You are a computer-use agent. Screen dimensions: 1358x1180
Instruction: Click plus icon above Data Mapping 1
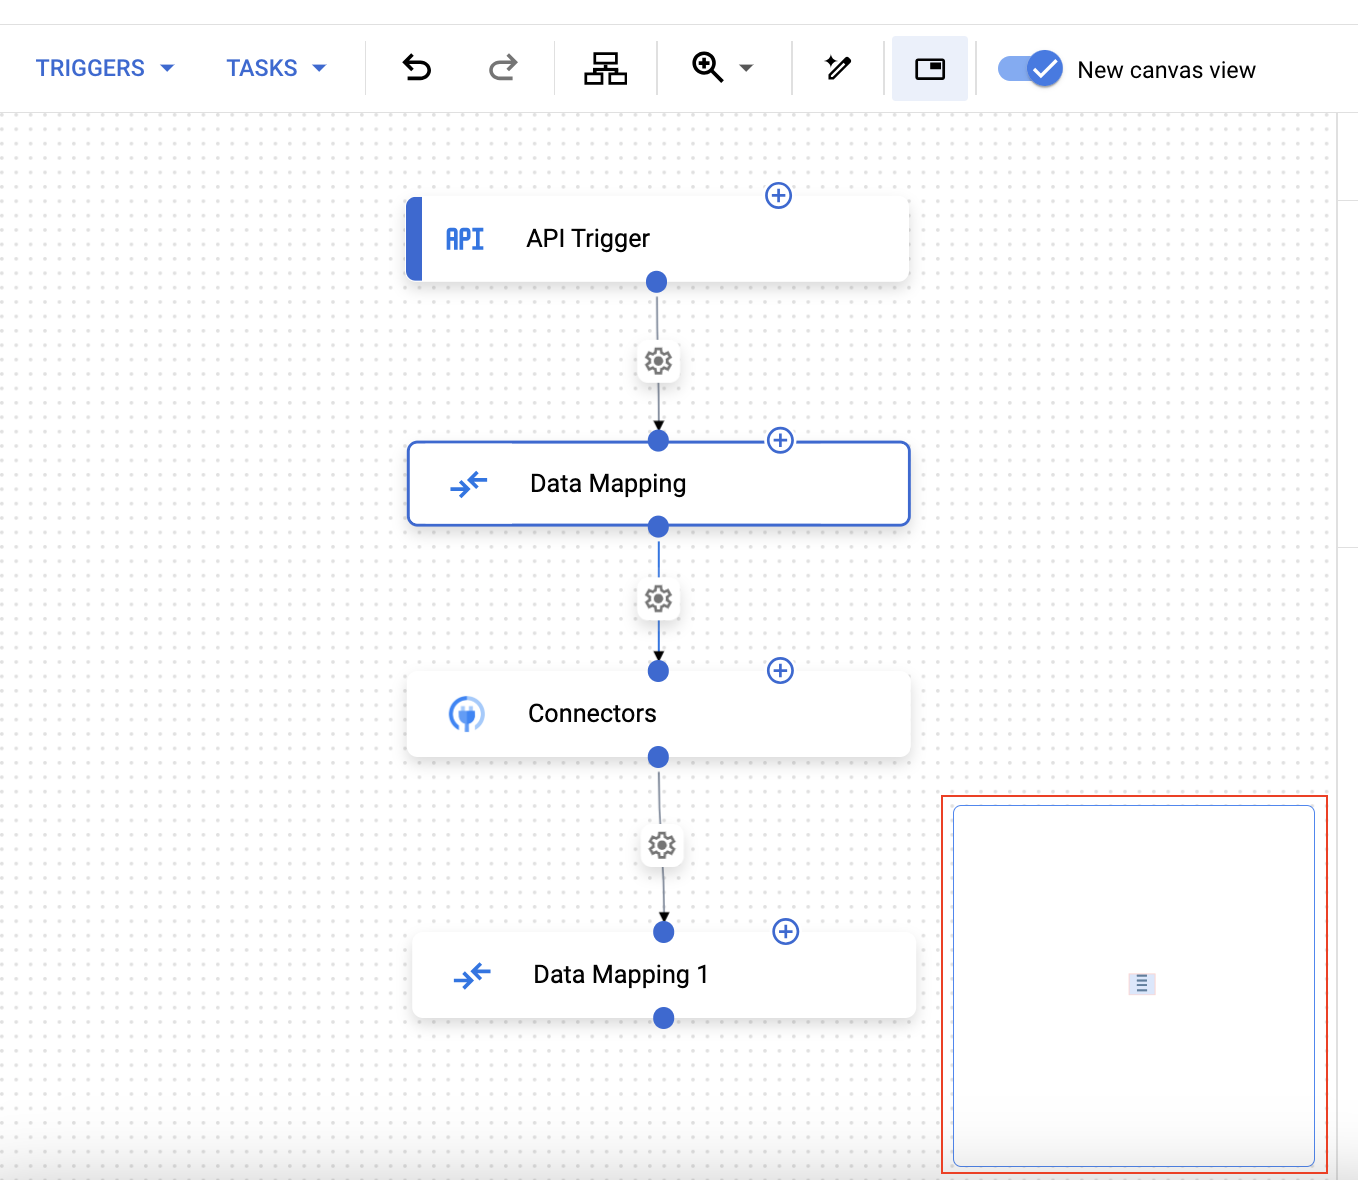coord(786,931)
